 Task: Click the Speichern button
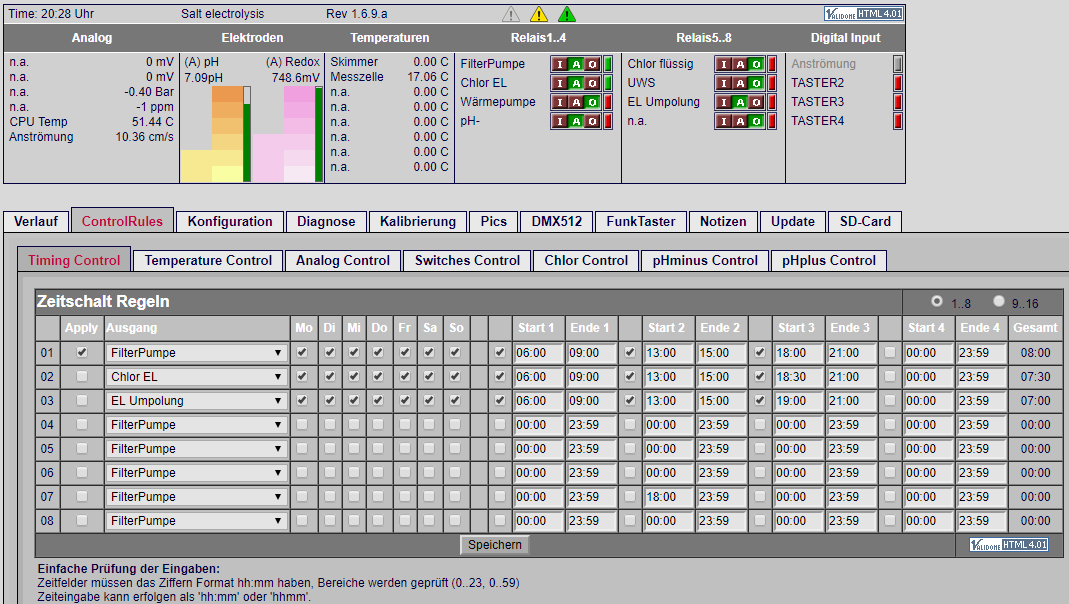[x=495, y=545]
